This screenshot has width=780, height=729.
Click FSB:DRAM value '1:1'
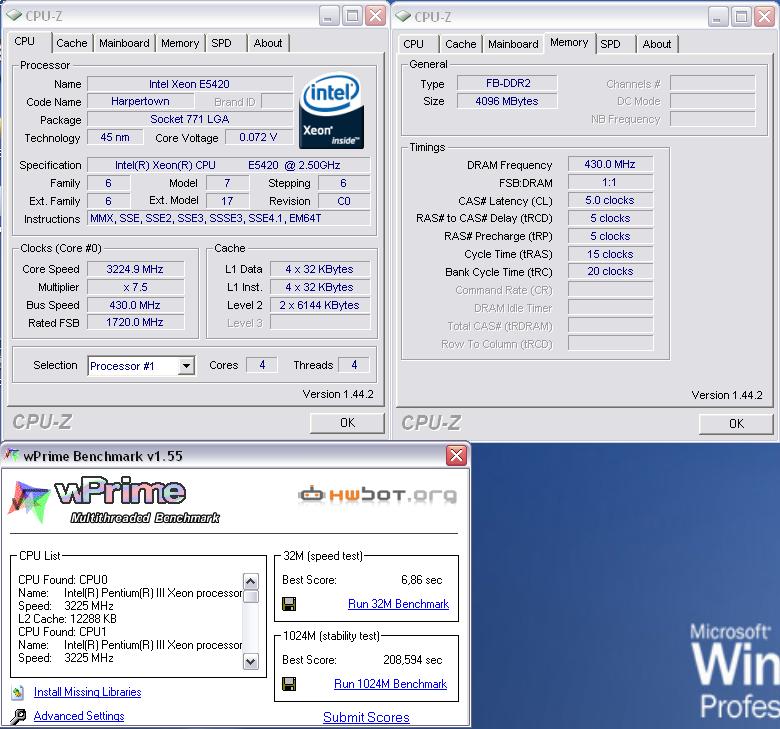click(x=610, y=182)
